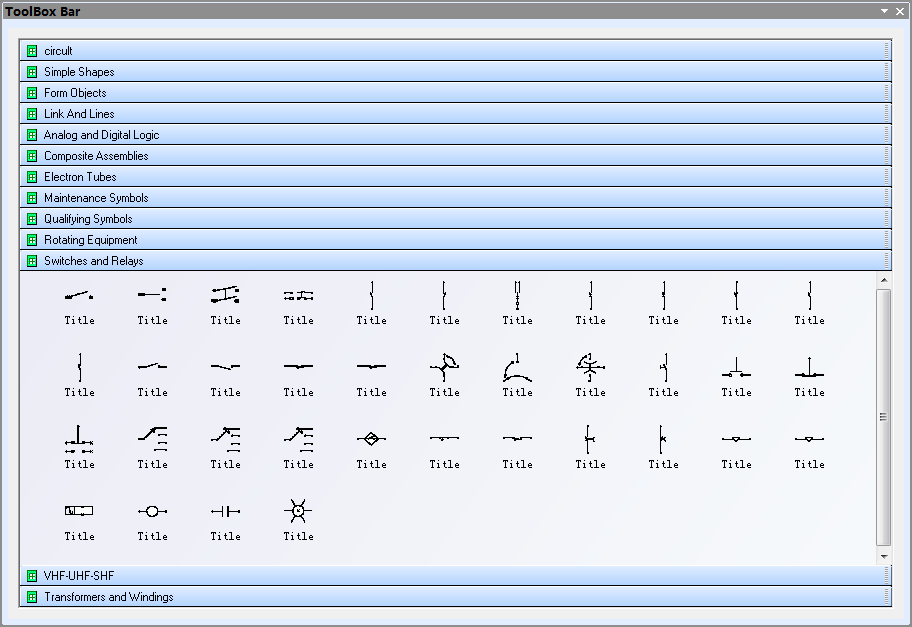
Task: Click the parallel-plate contact symbol
Action: [x=225, y=511]
